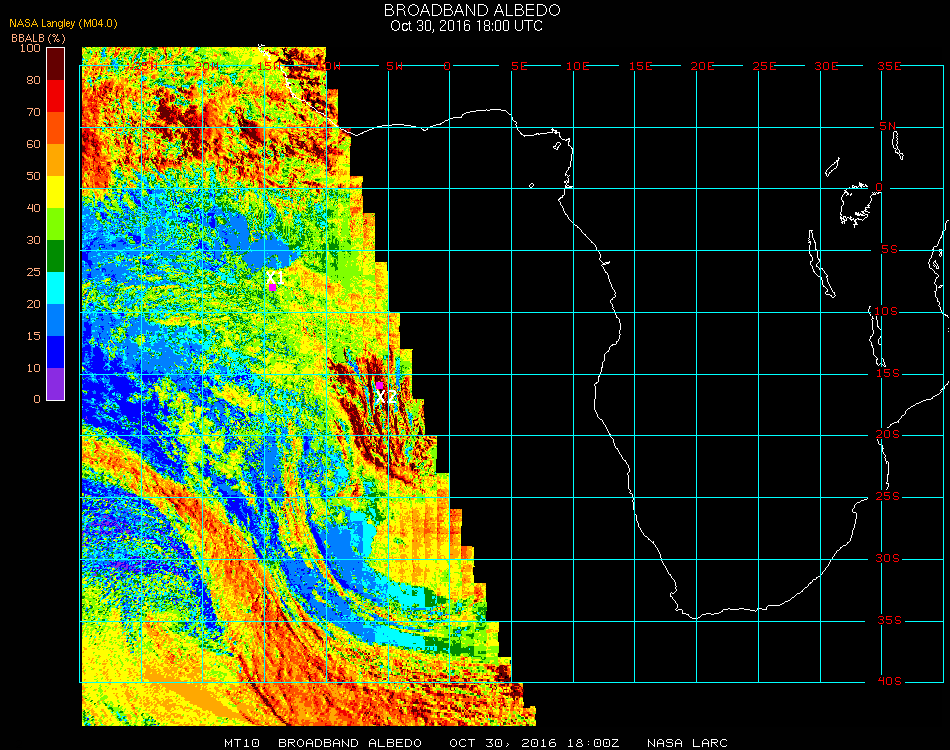Click the '35E' longitude label
950x750 pixels.
click(x=889, y=66)
